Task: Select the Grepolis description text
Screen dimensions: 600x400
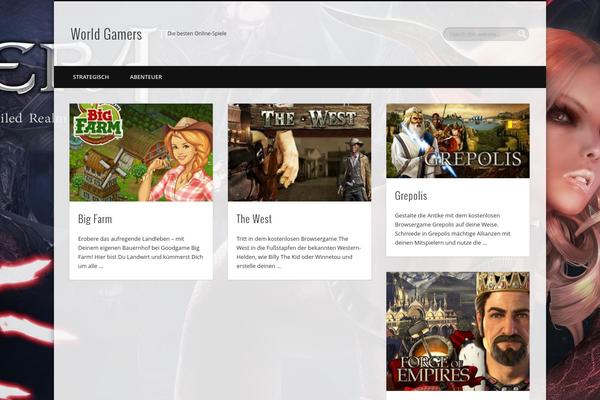Action: click(x=453, y=229)
